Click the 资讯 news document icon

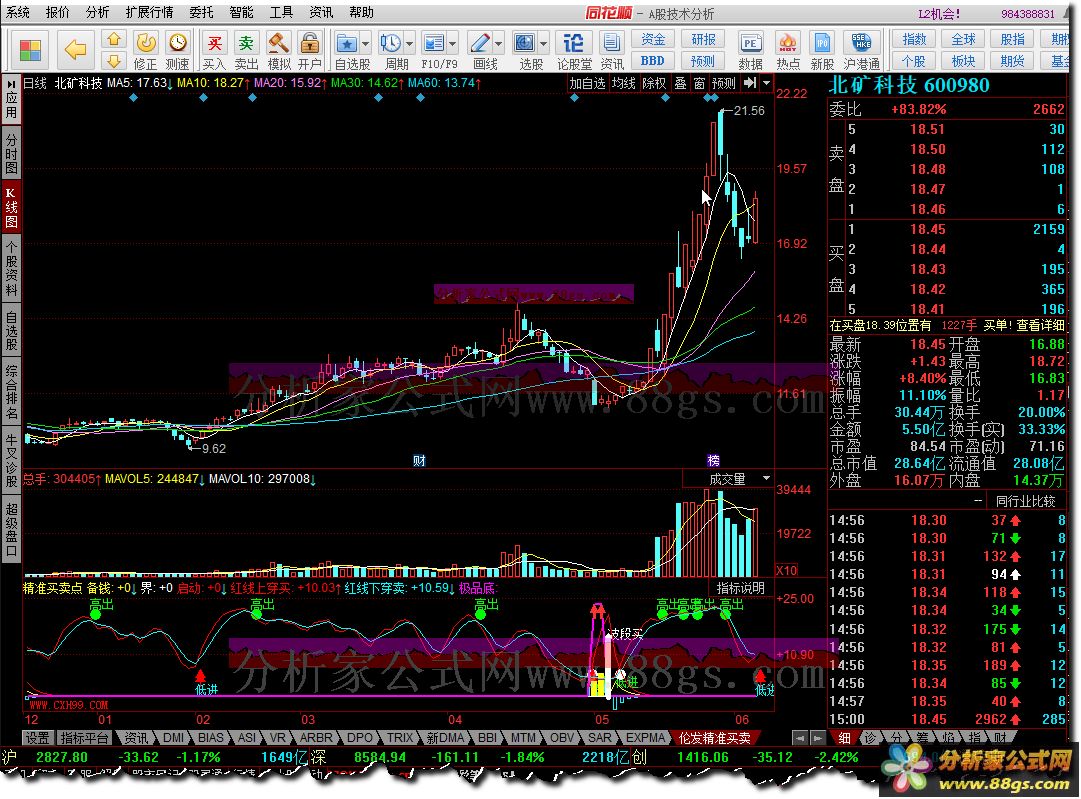click(x=612, y=43)
